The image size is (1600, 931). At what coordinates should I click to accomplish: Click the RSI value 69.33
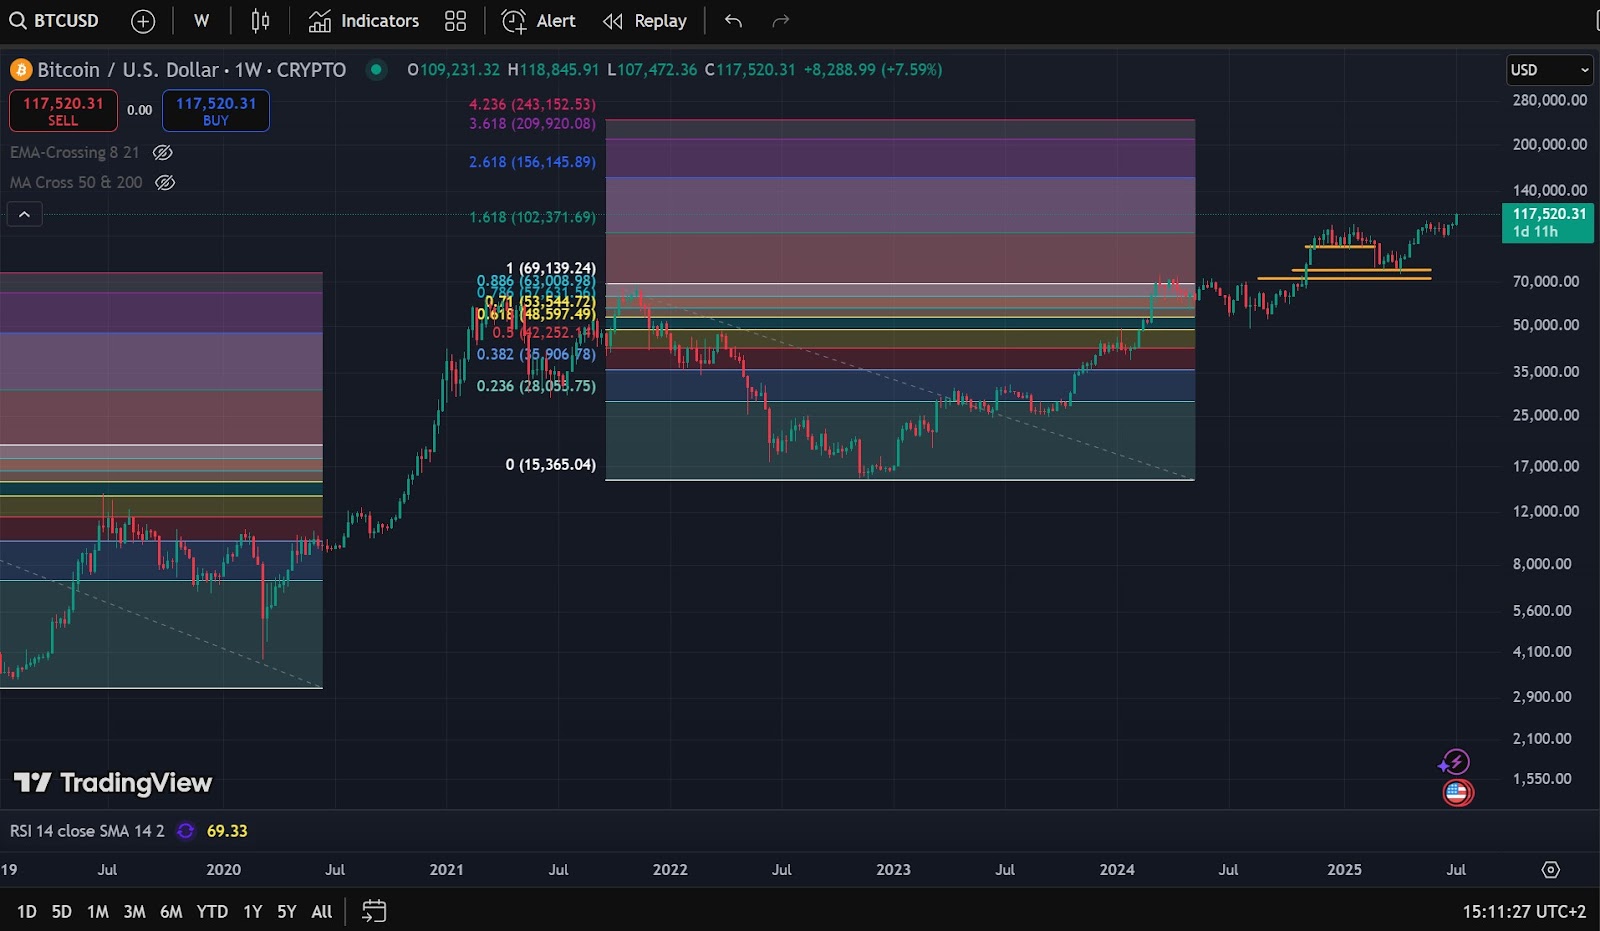[x=227, y=831]
